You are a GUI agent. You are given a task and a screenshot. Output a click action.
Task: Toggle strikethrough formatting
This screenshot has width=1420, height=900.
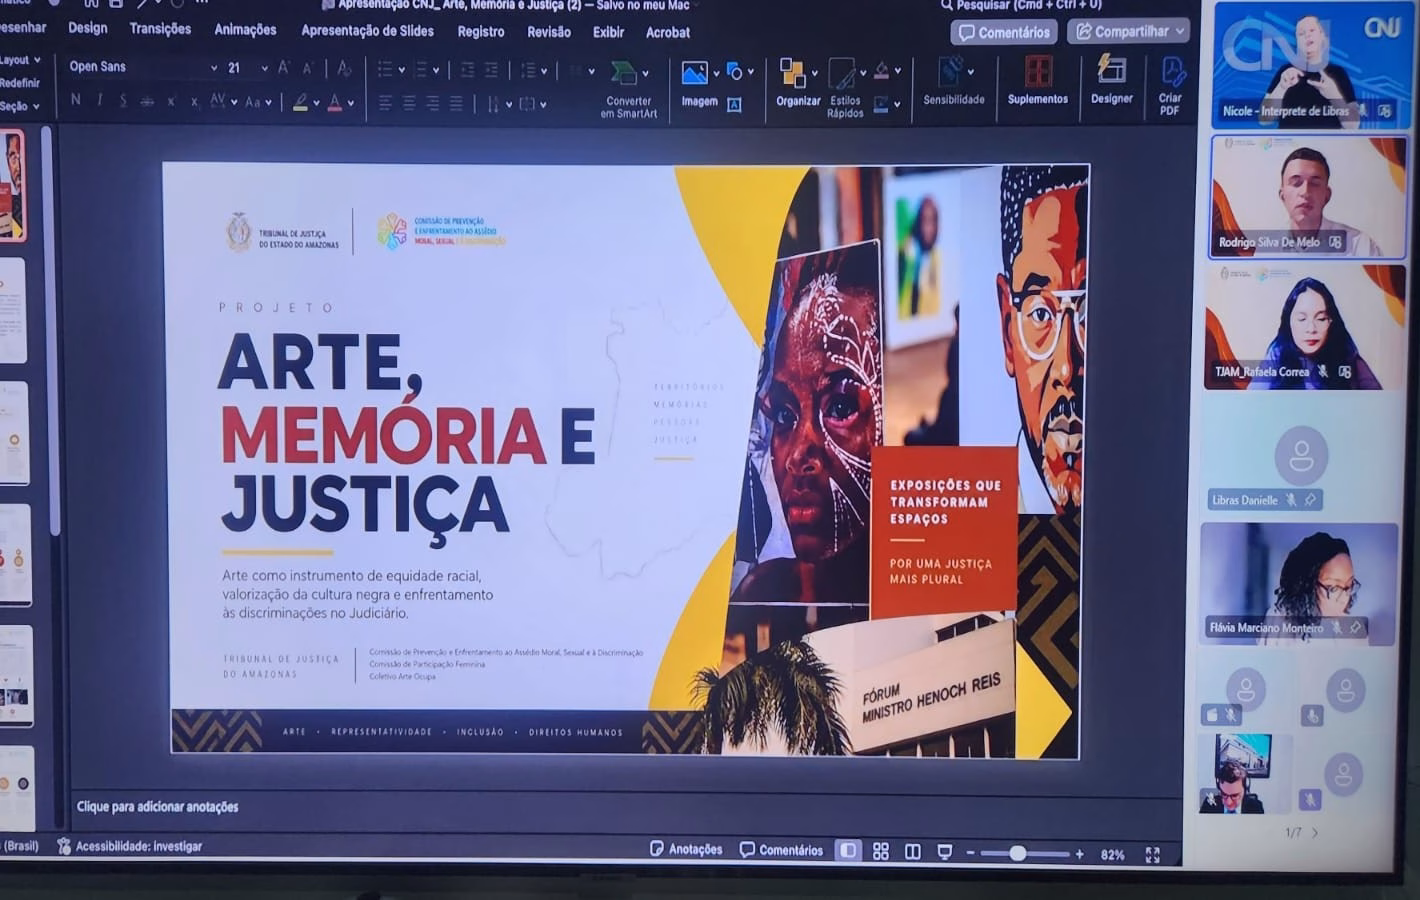[147, 101]
